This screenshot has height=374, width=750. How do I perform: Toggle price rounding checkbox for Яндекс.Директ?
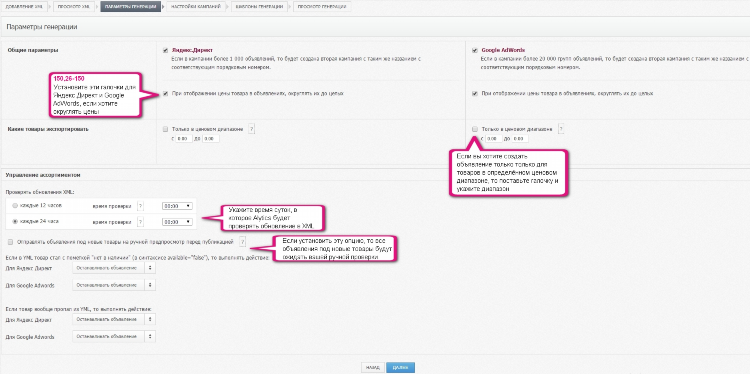(165, 93)
